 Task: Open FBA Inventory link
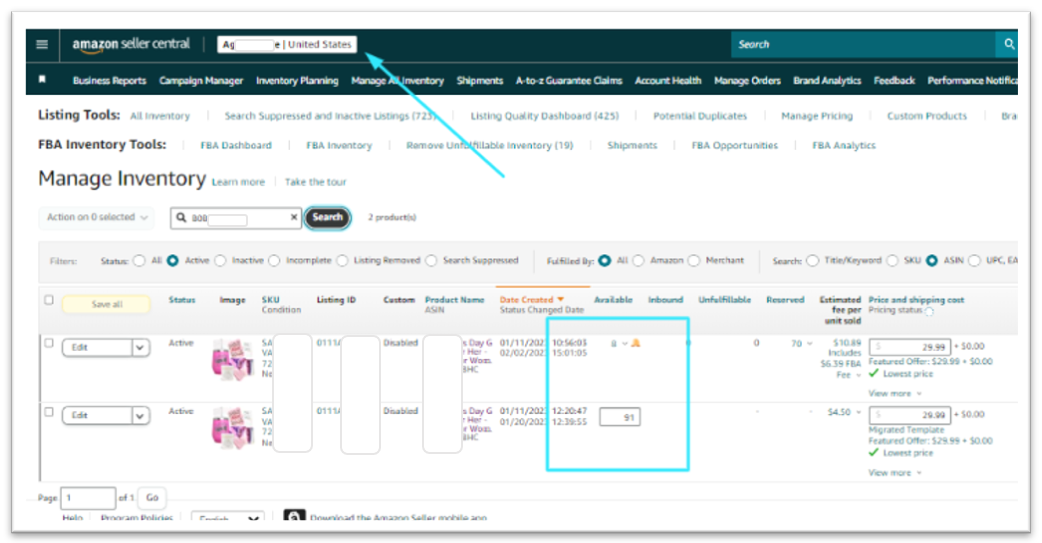coord(339,146)
